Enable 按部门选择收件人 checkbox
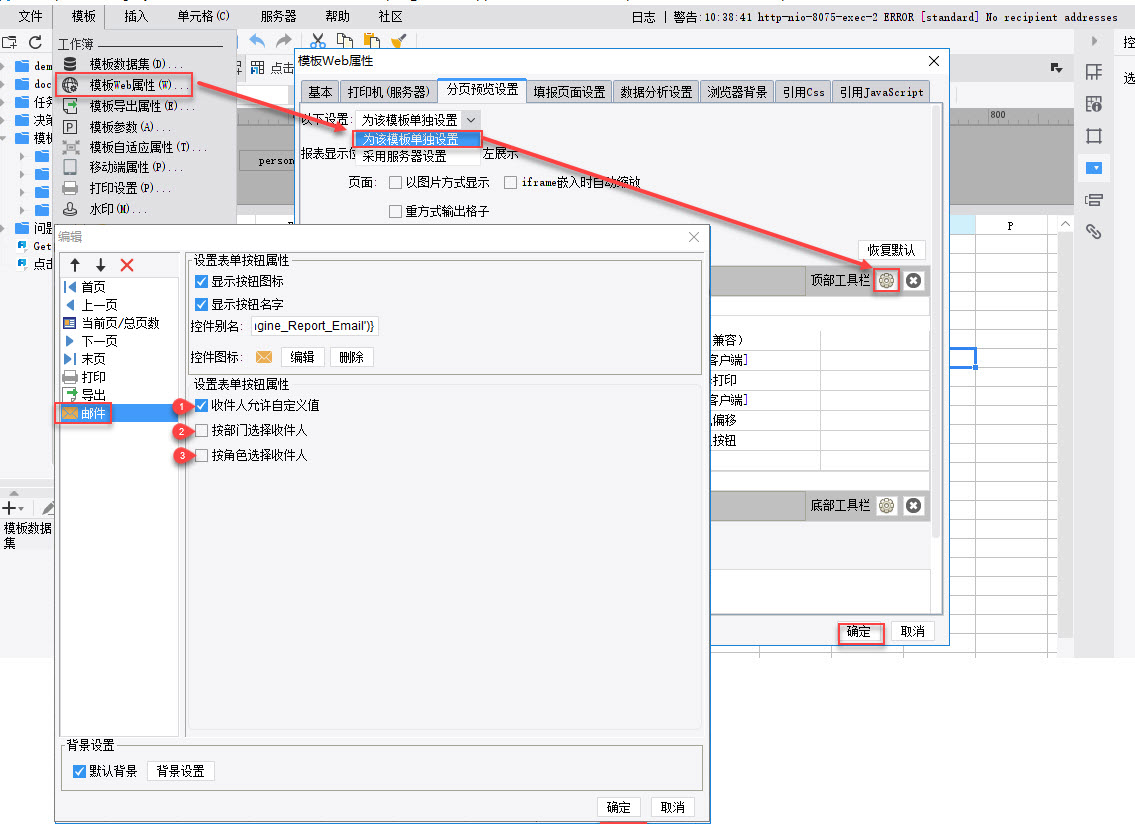Viewport: 1135px width, 824px height. [x=202, y=430]
